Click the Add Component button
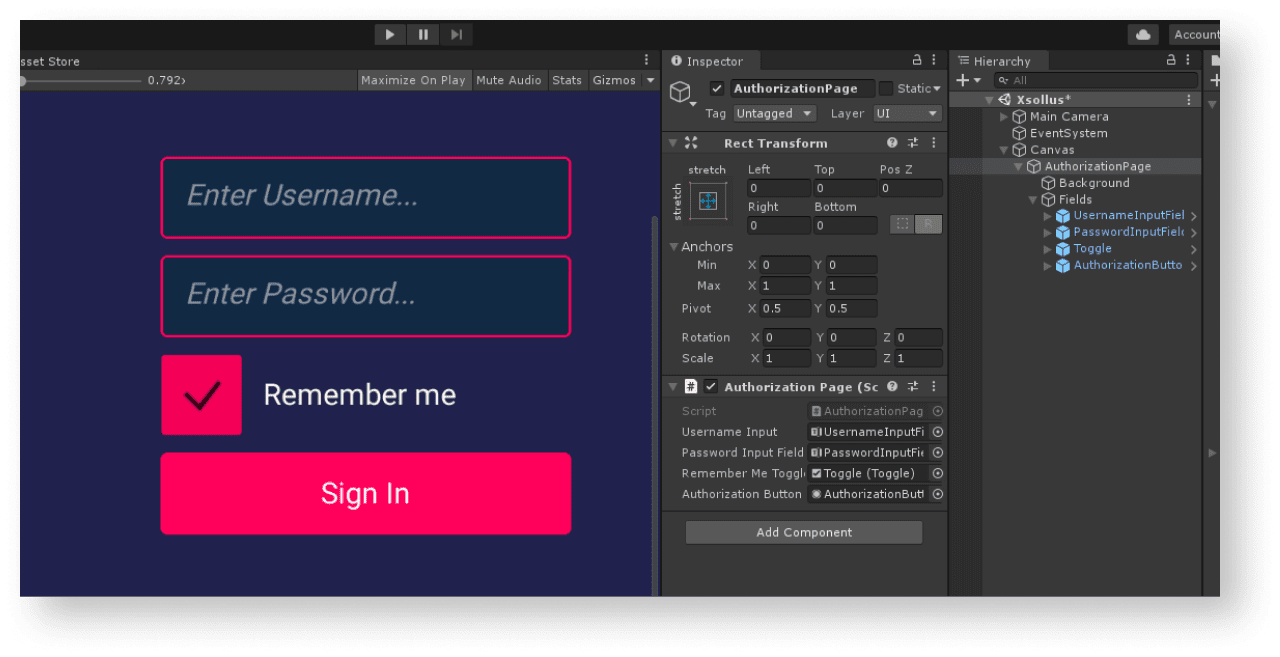The height and width of the screenshot is (657, 1280). [x=804, y=532]
